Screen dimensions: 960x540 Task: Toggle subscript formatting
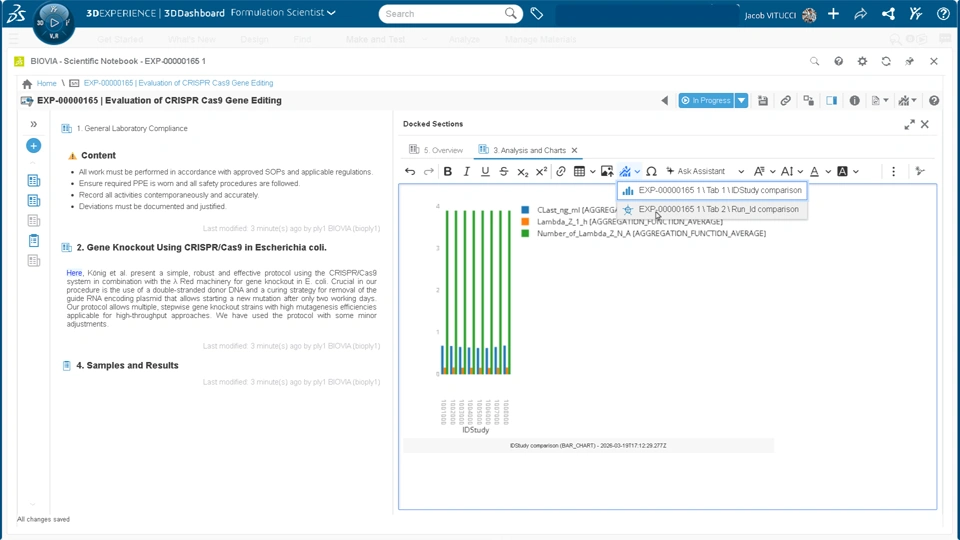tap(522, 172)
